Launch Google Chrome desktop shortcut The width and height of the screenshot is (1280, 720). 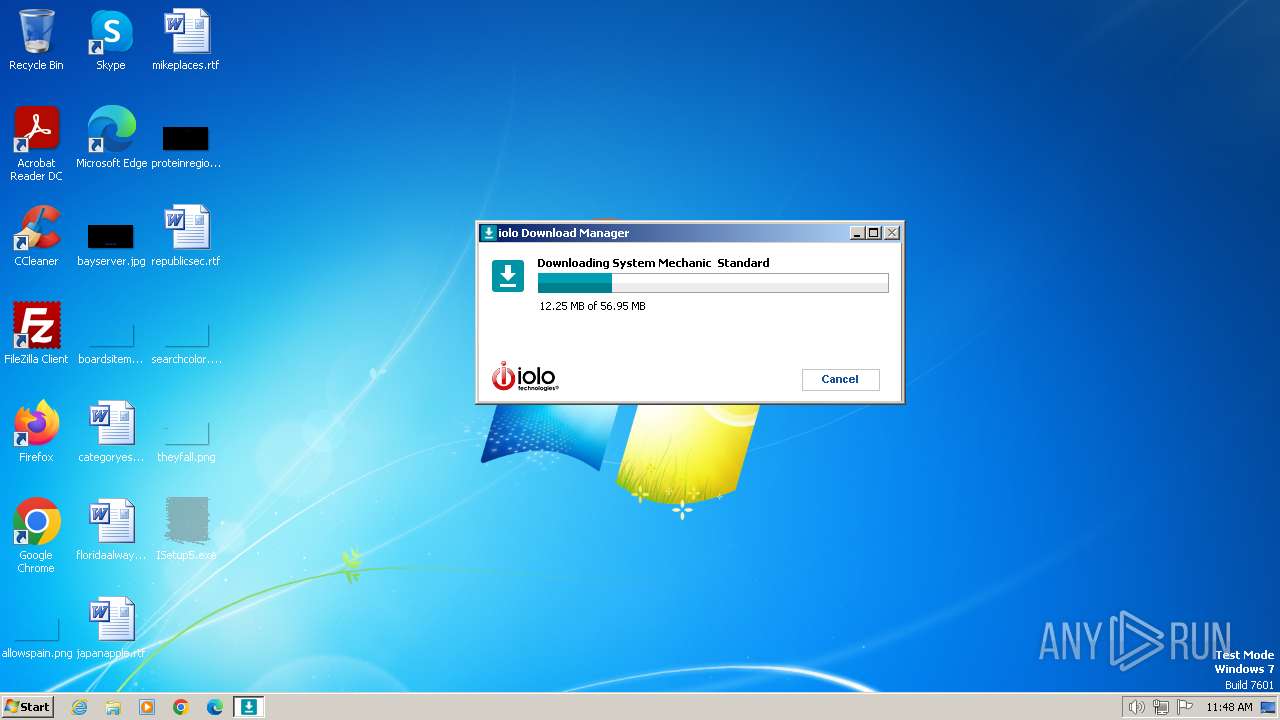coord(36,535)
